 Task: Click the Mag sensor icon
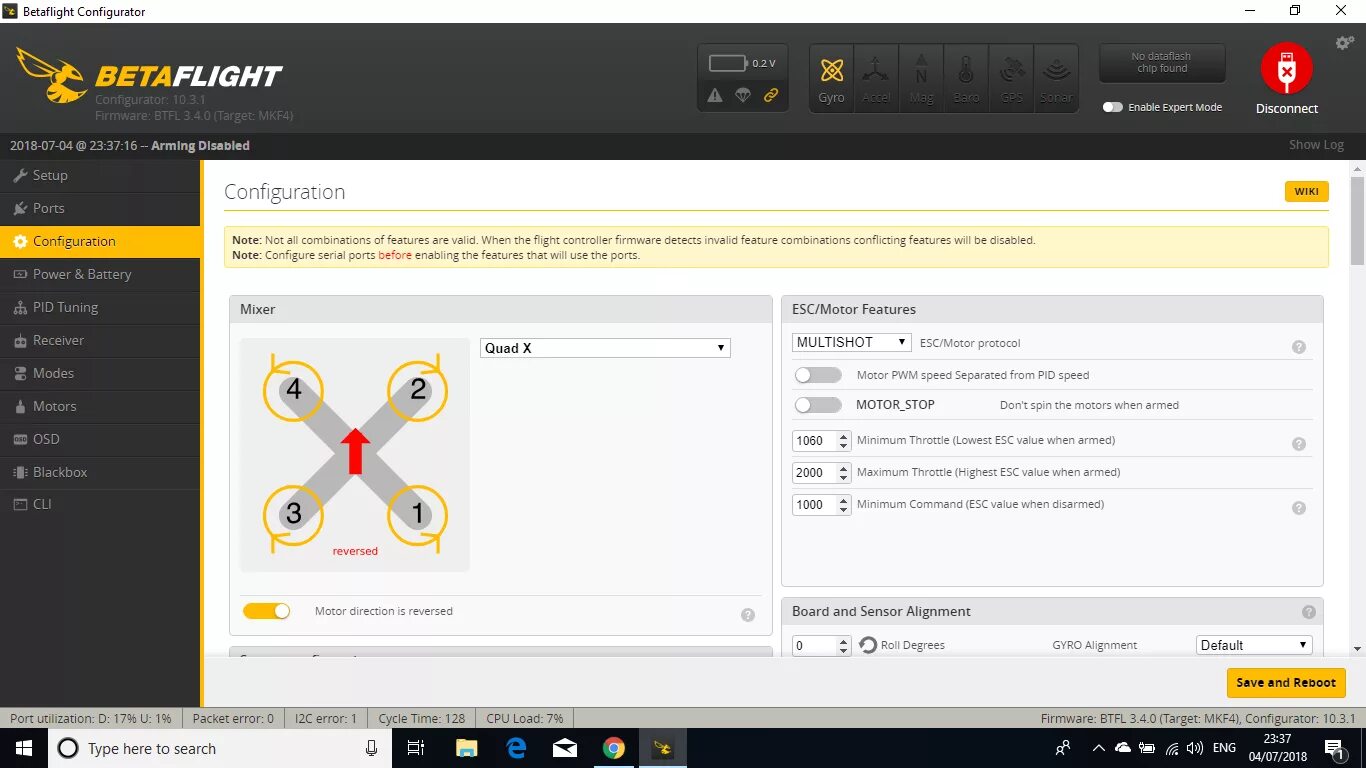(921, 78)
